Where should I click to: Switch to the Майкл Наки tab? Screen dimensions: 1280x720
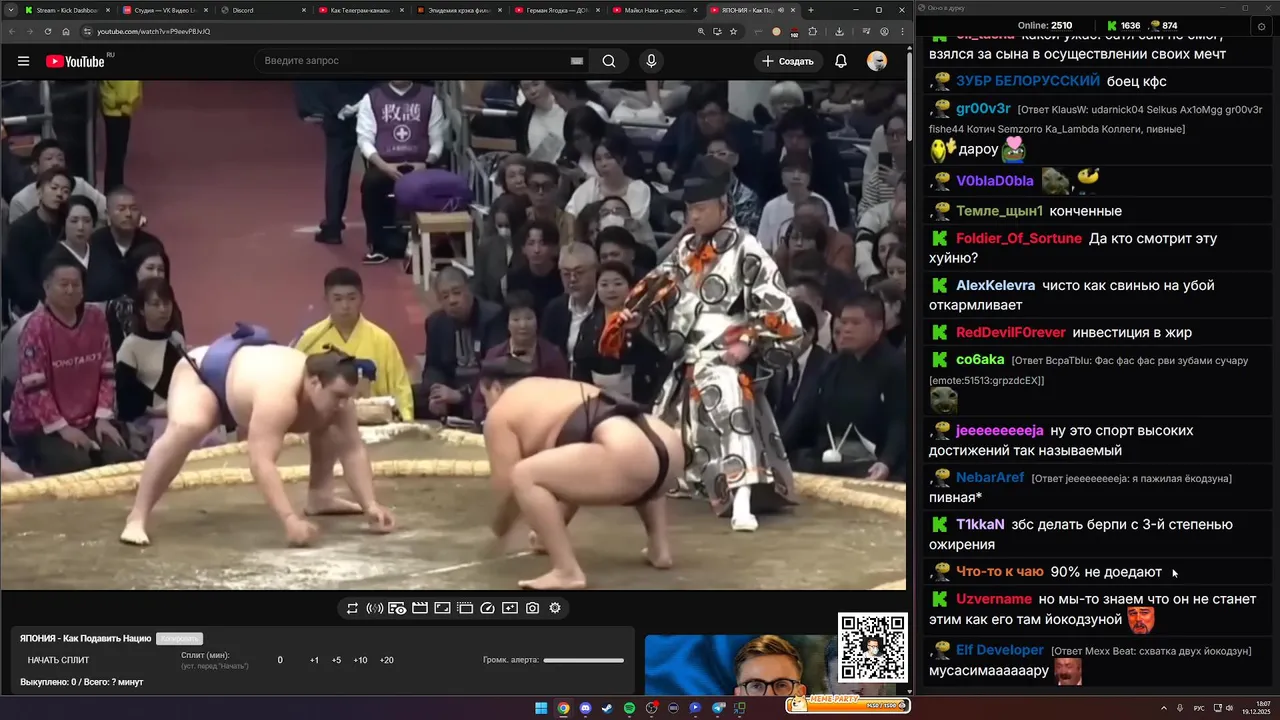[654, 10]
